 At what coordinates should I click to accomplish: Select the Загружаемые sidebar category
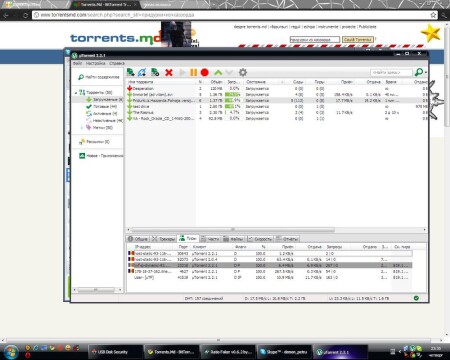pos(104,100)
